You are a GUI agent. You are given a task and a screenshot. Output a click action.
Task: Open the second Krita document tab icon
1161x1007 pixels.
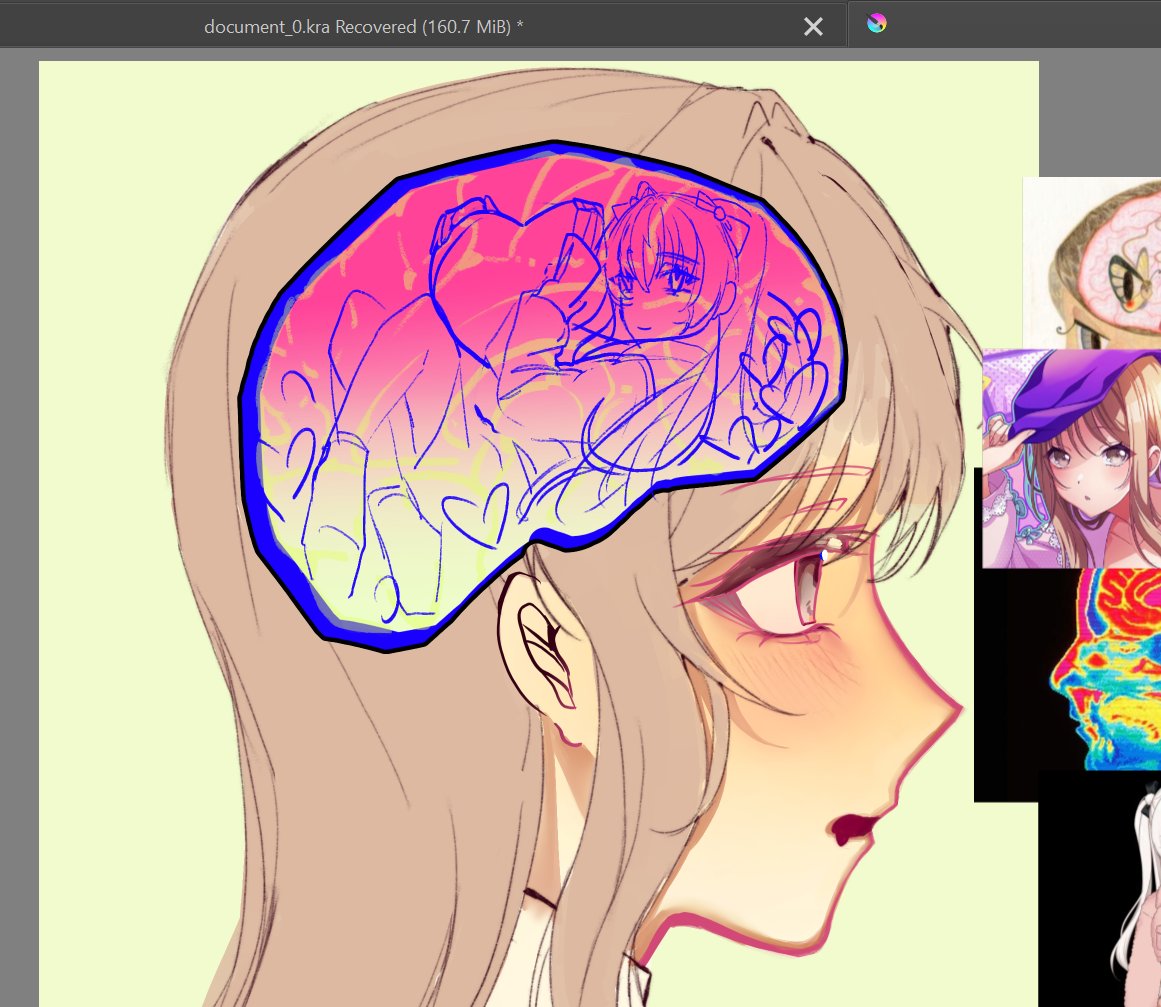877,24
